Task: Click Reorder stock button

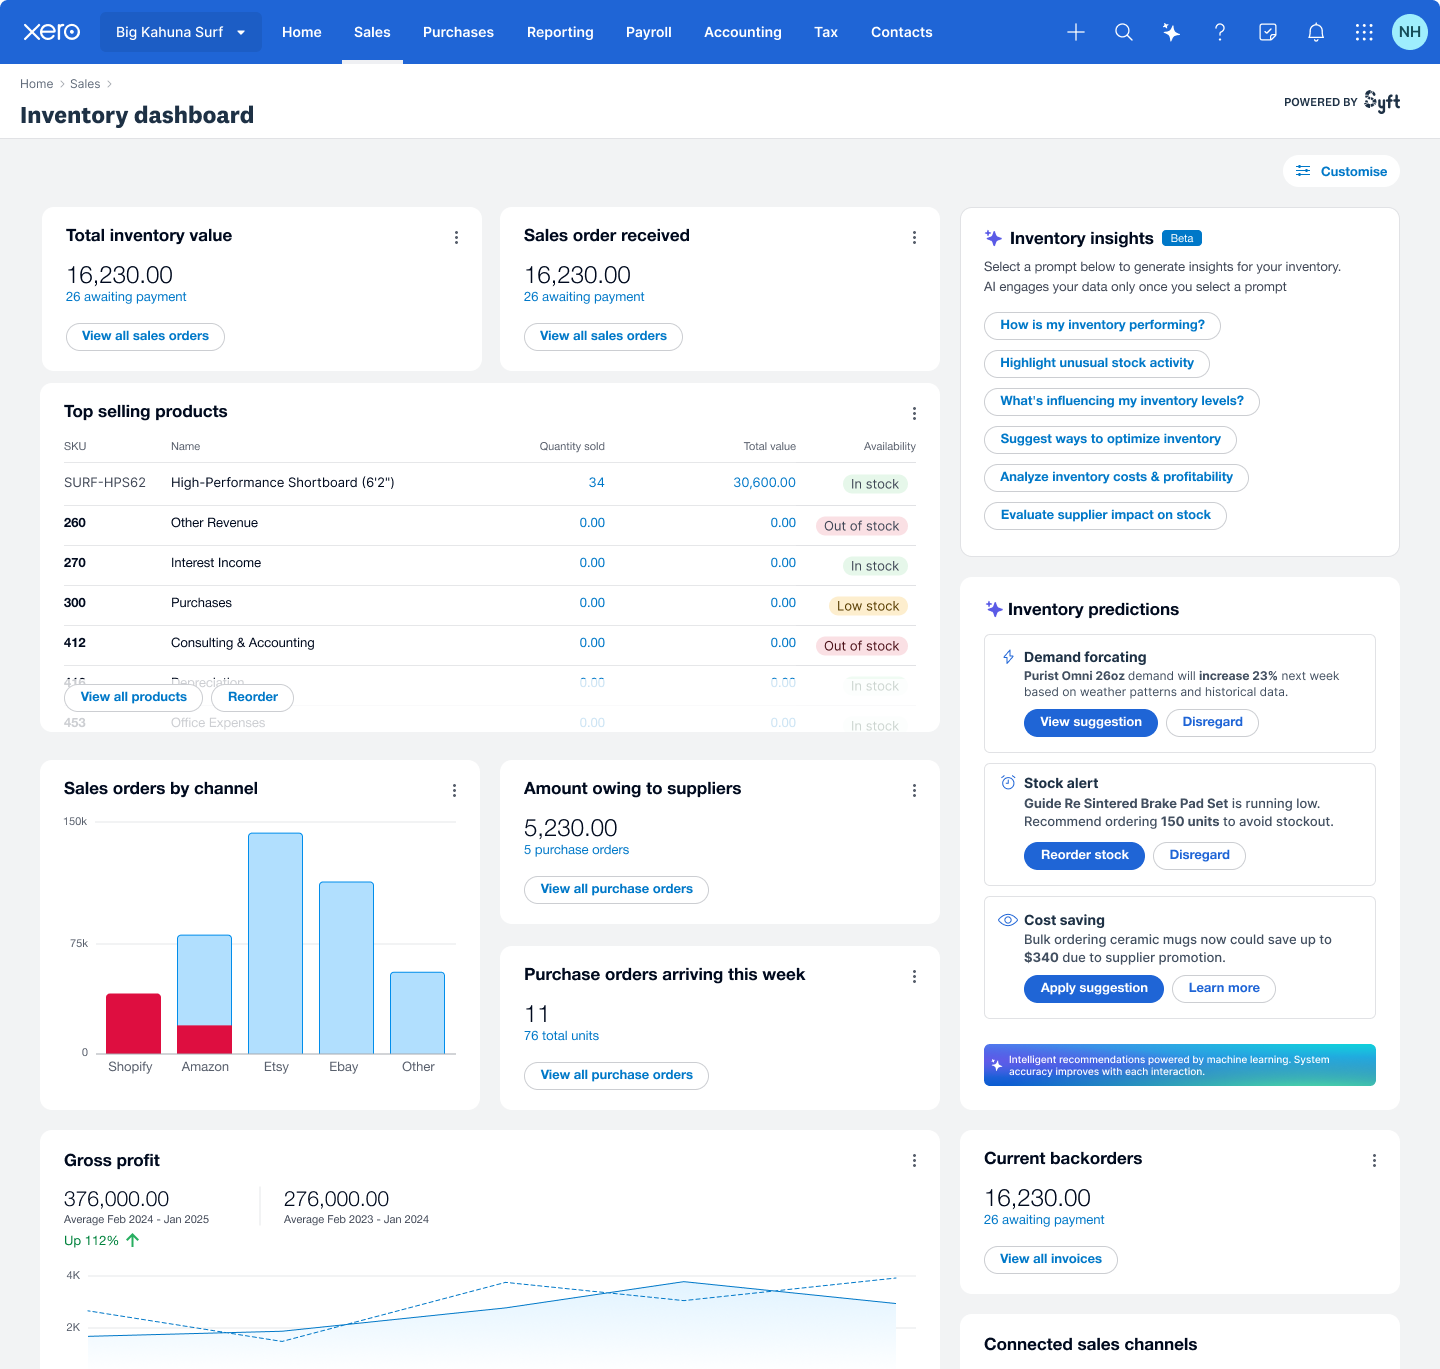Action: pos(1084,856)
